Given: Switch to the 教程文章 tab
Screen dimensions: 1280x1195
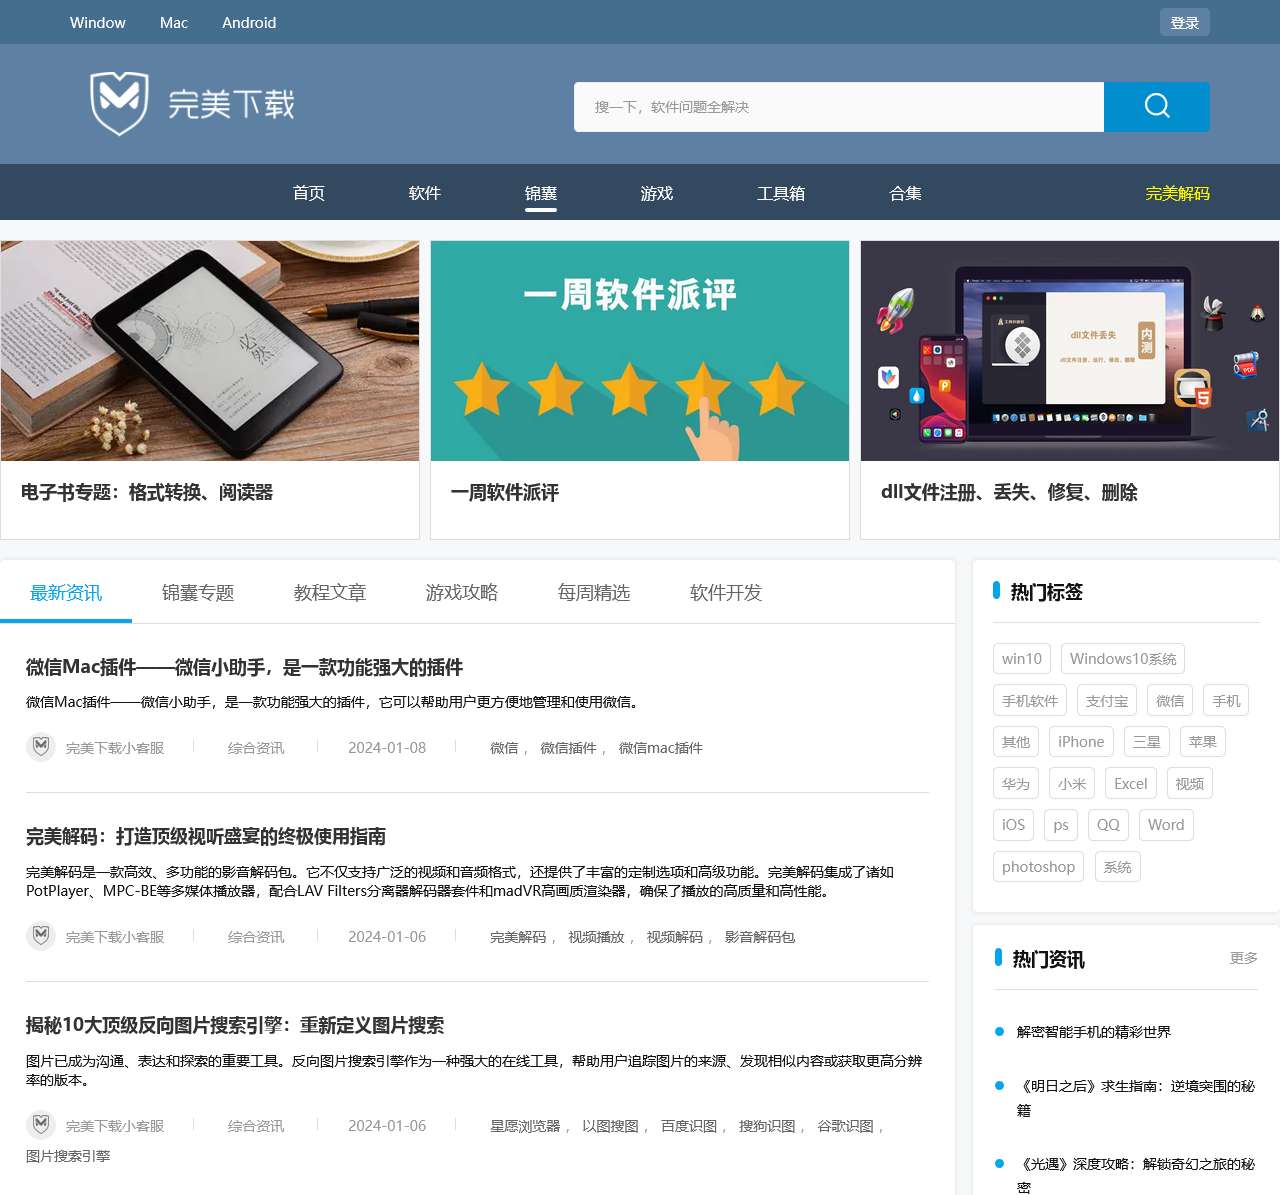Looking at the screenshot, I should click(x=330, y=593).
